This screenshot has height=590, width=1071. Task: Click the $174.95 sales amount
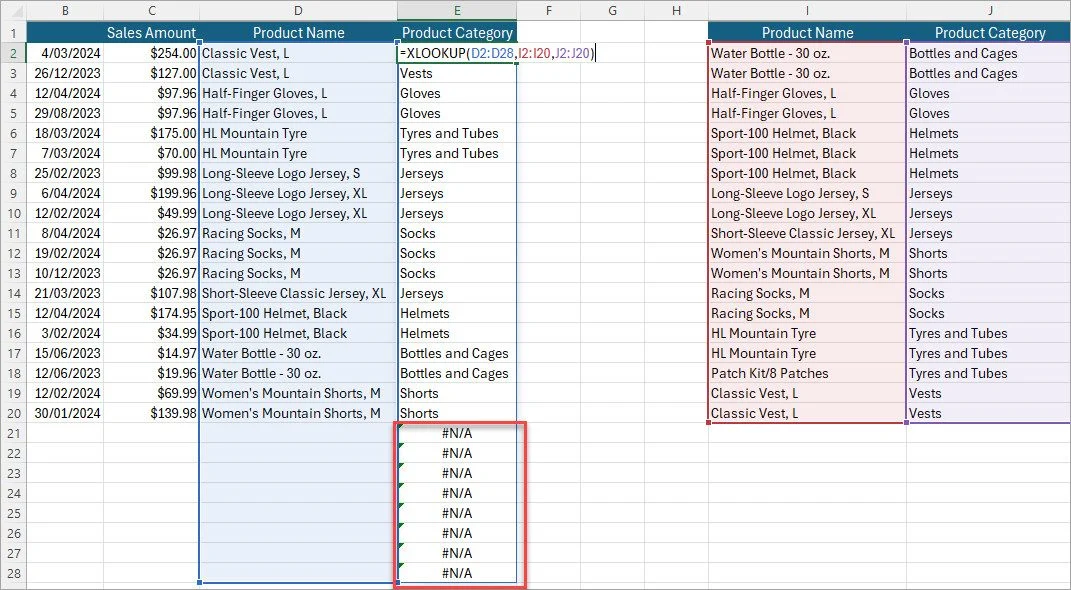[152, 313]
